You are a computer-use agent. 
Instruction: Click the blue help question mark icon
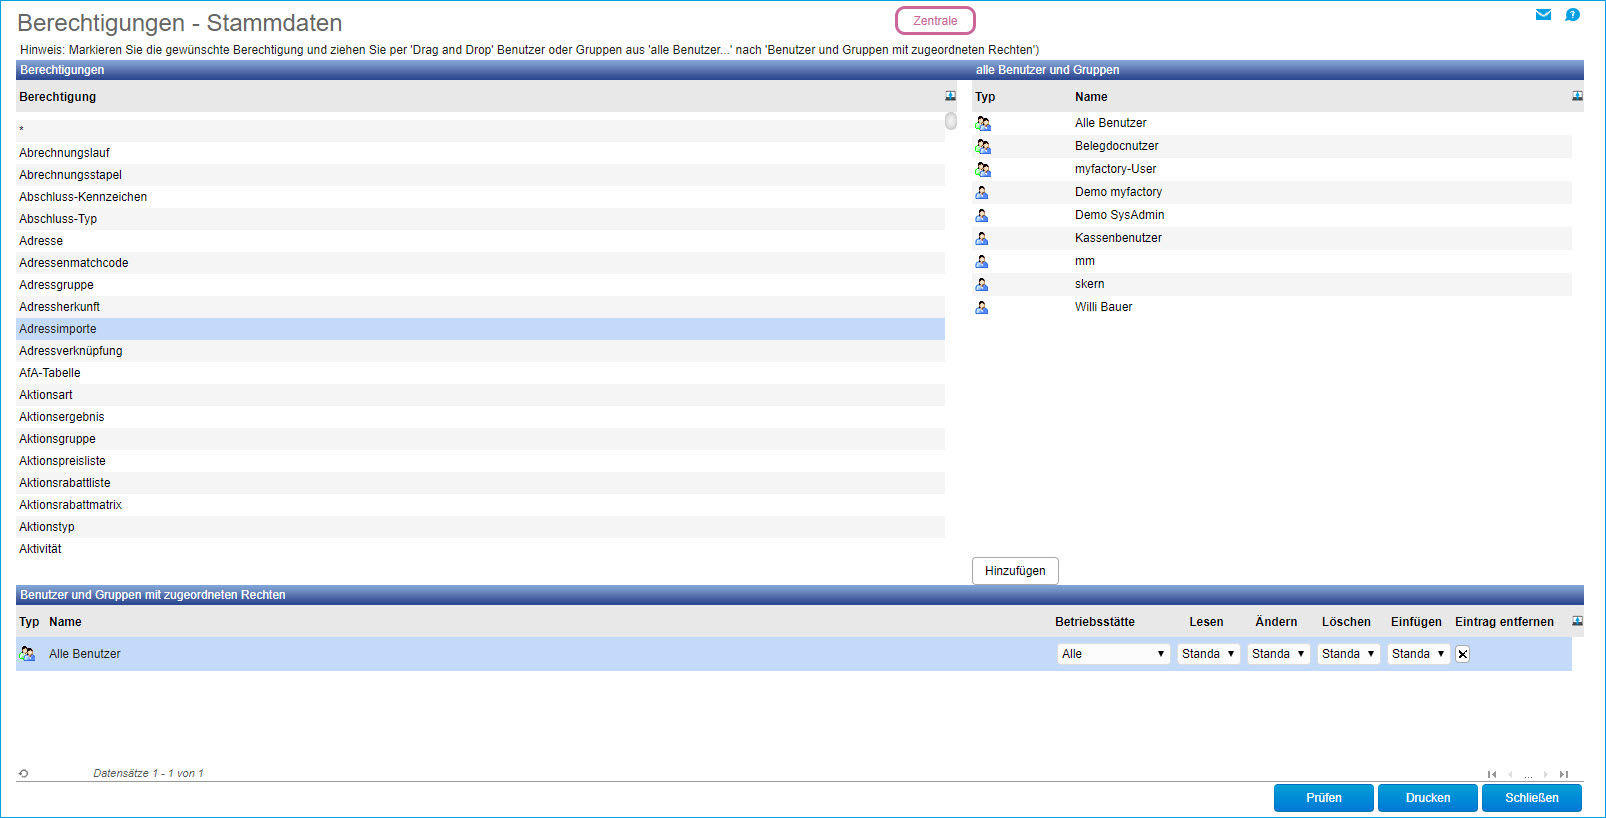pos(1572,15)
